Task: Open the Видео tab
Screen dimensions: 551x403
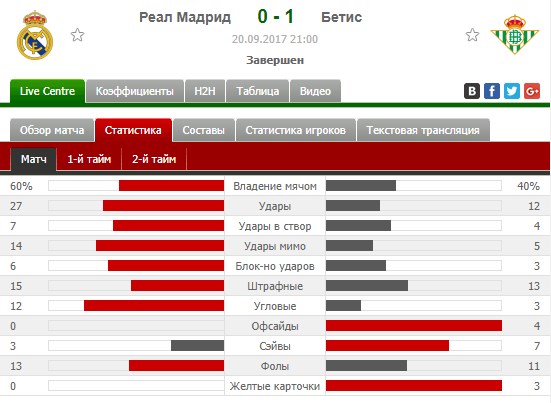Action: pyautogui.click(x=315, y=91)
